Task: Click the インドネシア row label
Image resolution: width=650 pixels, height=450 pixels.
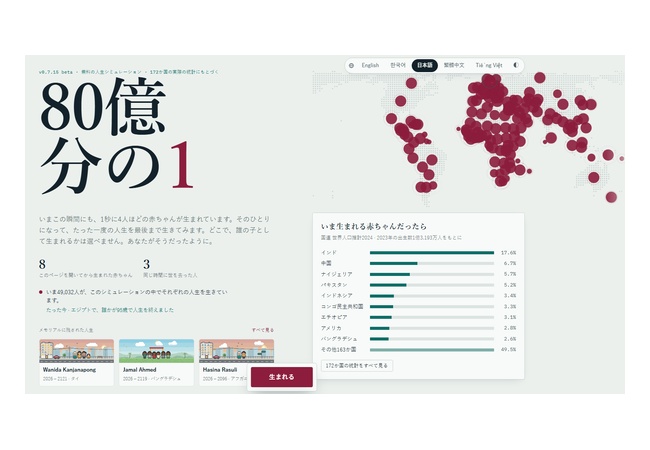Action: click(337, 295)
